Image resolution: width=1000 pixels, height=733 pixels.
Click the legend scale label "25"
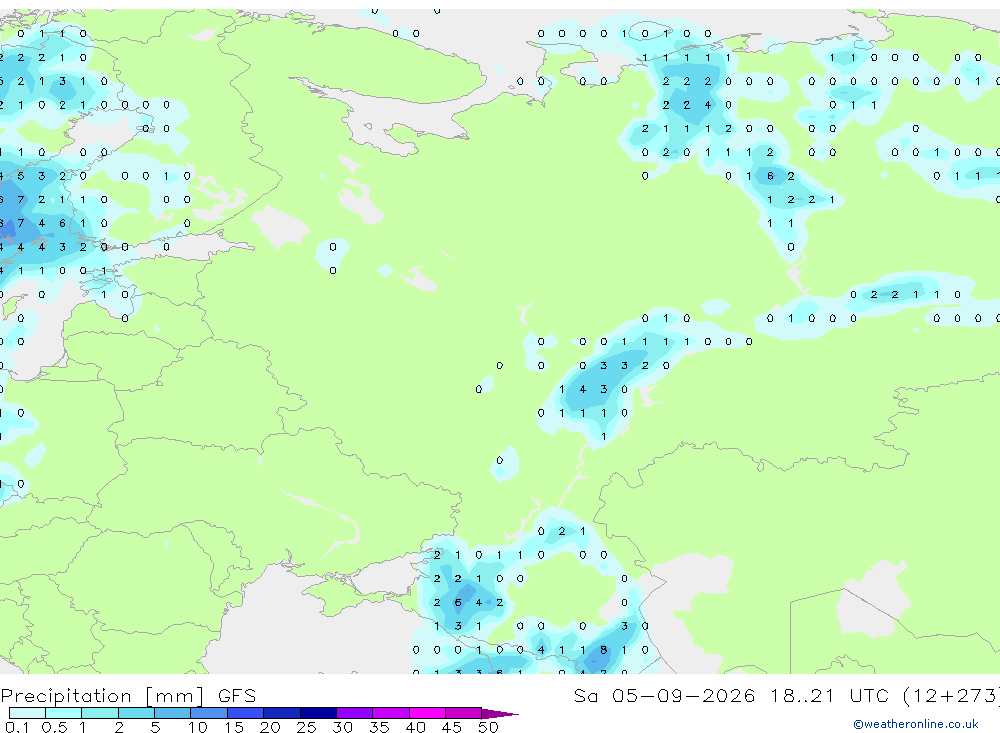[x=306, y=727]
